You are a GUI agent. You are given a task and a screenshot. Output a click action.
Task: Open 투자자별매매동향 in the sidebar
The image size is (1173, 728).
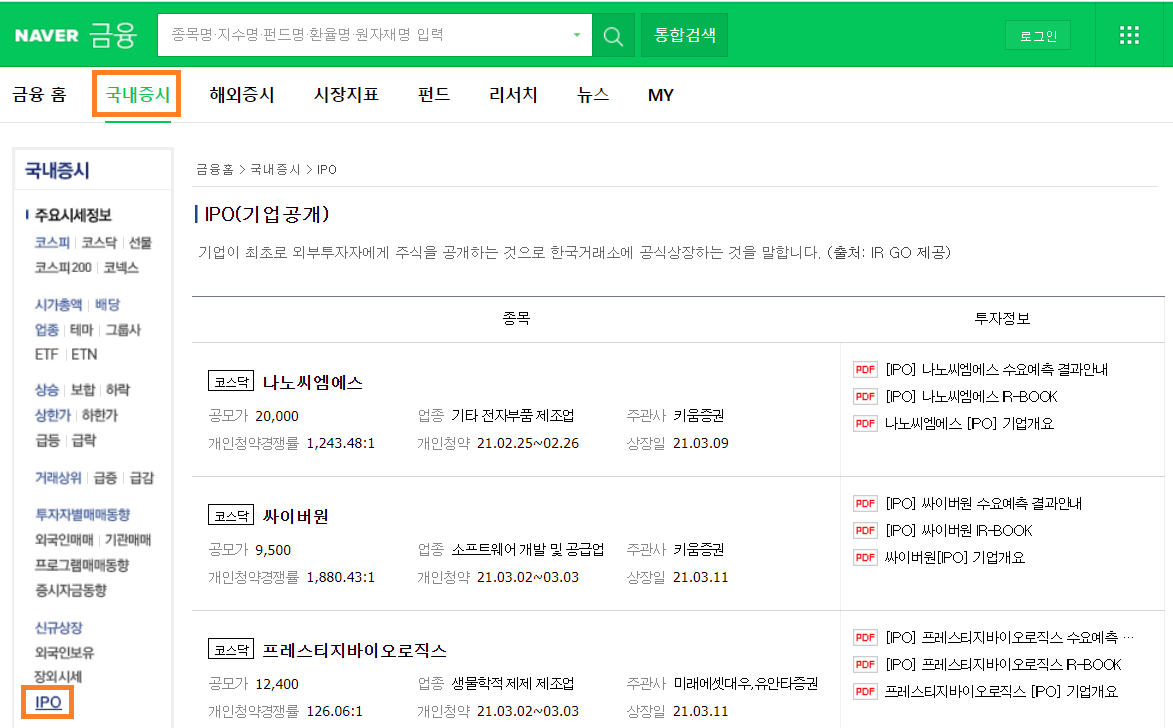[82, 515]
